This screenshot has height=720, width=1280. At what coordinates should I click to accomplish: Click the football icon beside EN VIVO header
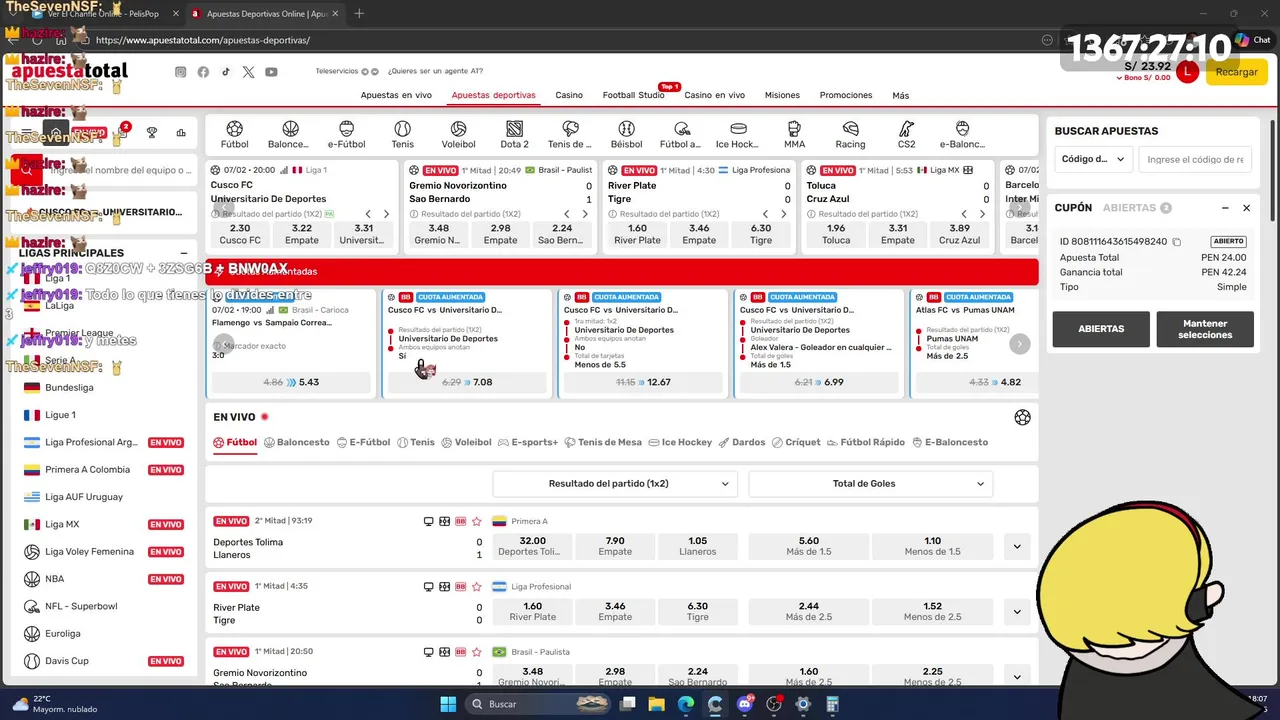click(x=1022, y=418)
